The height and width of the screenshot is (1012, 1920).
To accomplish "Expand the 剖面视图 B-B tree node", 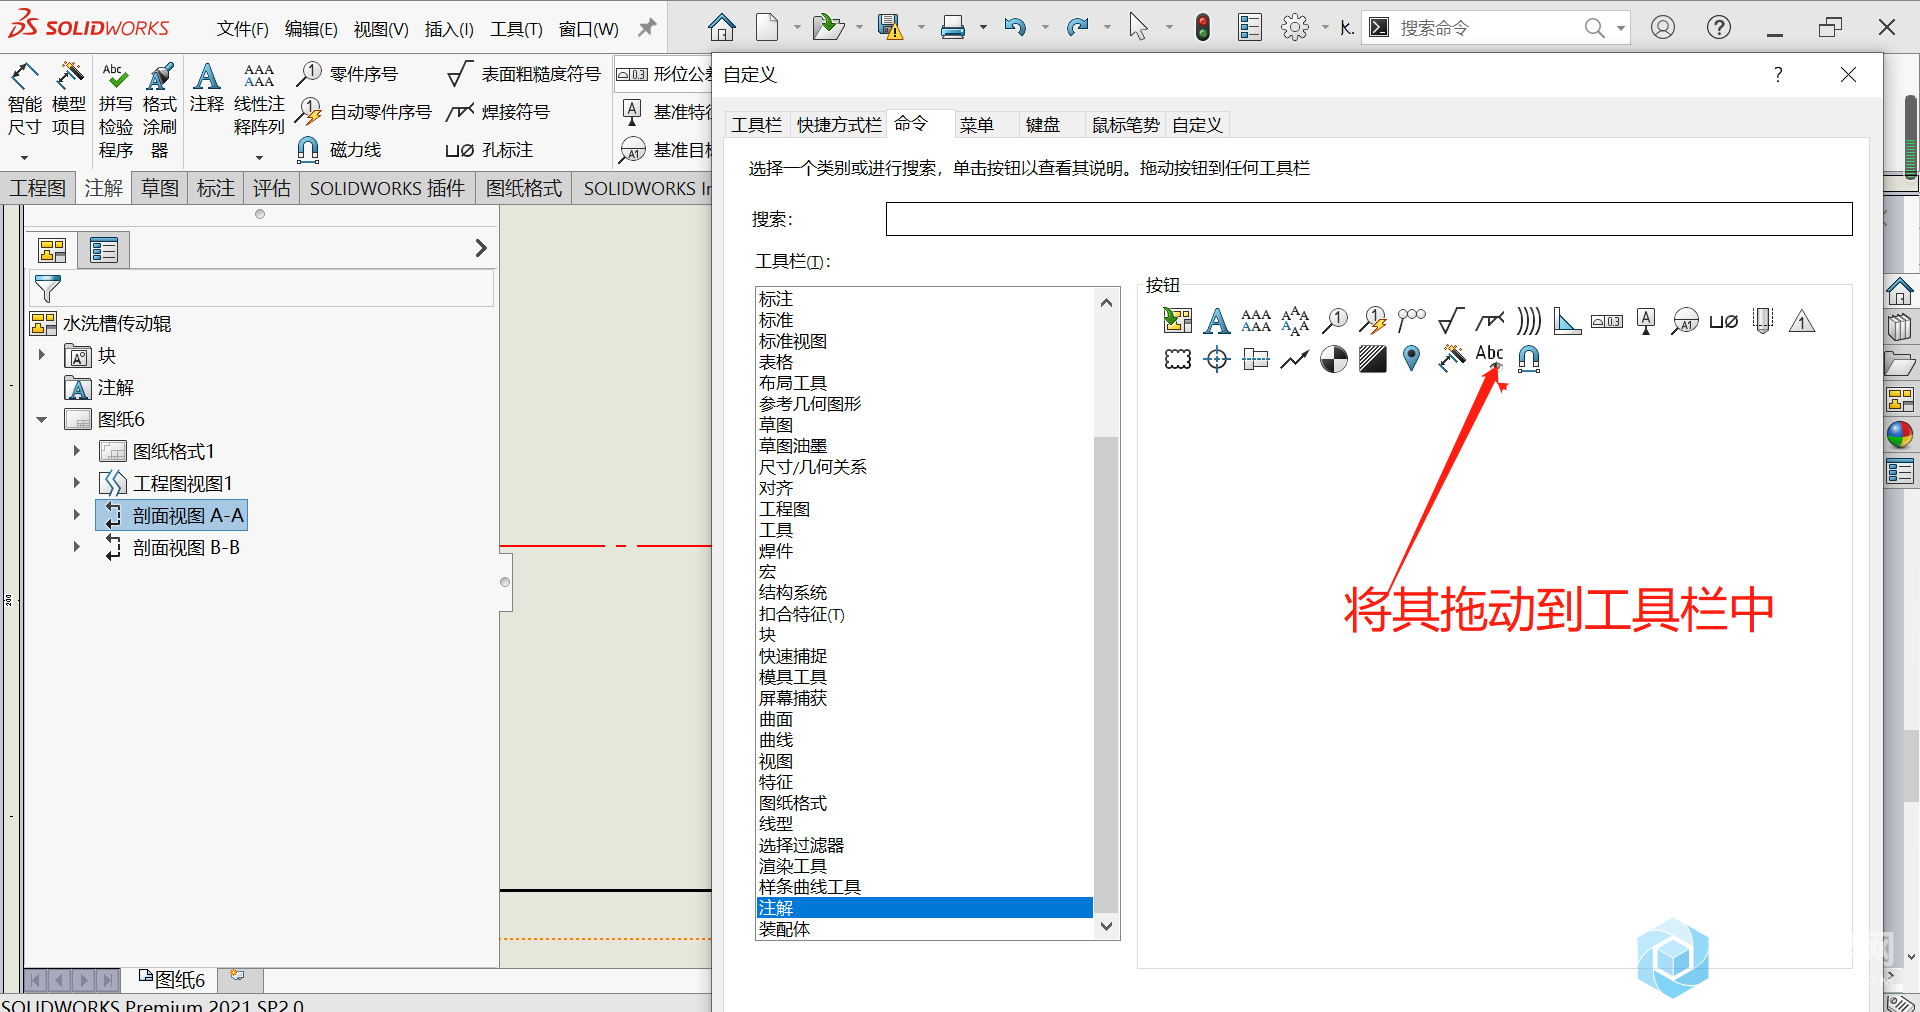I will click(x=76, y=547).
